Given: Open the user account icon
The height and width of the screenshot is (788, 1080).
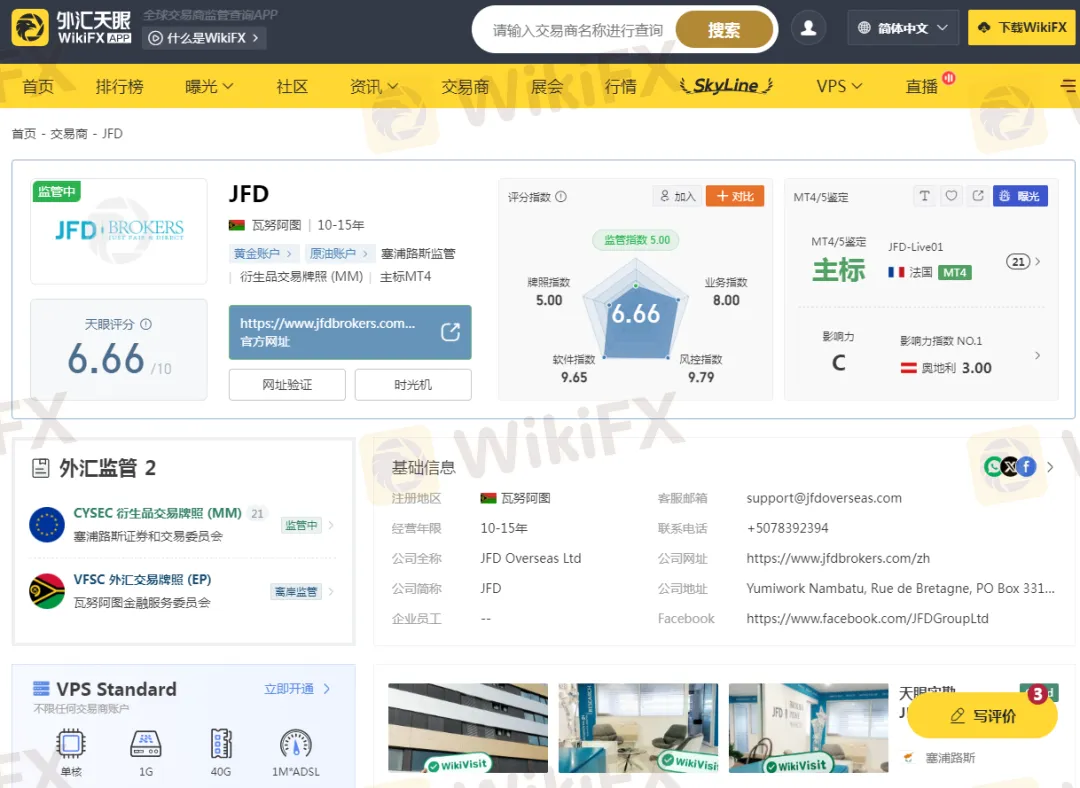Looking at the screenshot, I should 808,28.
